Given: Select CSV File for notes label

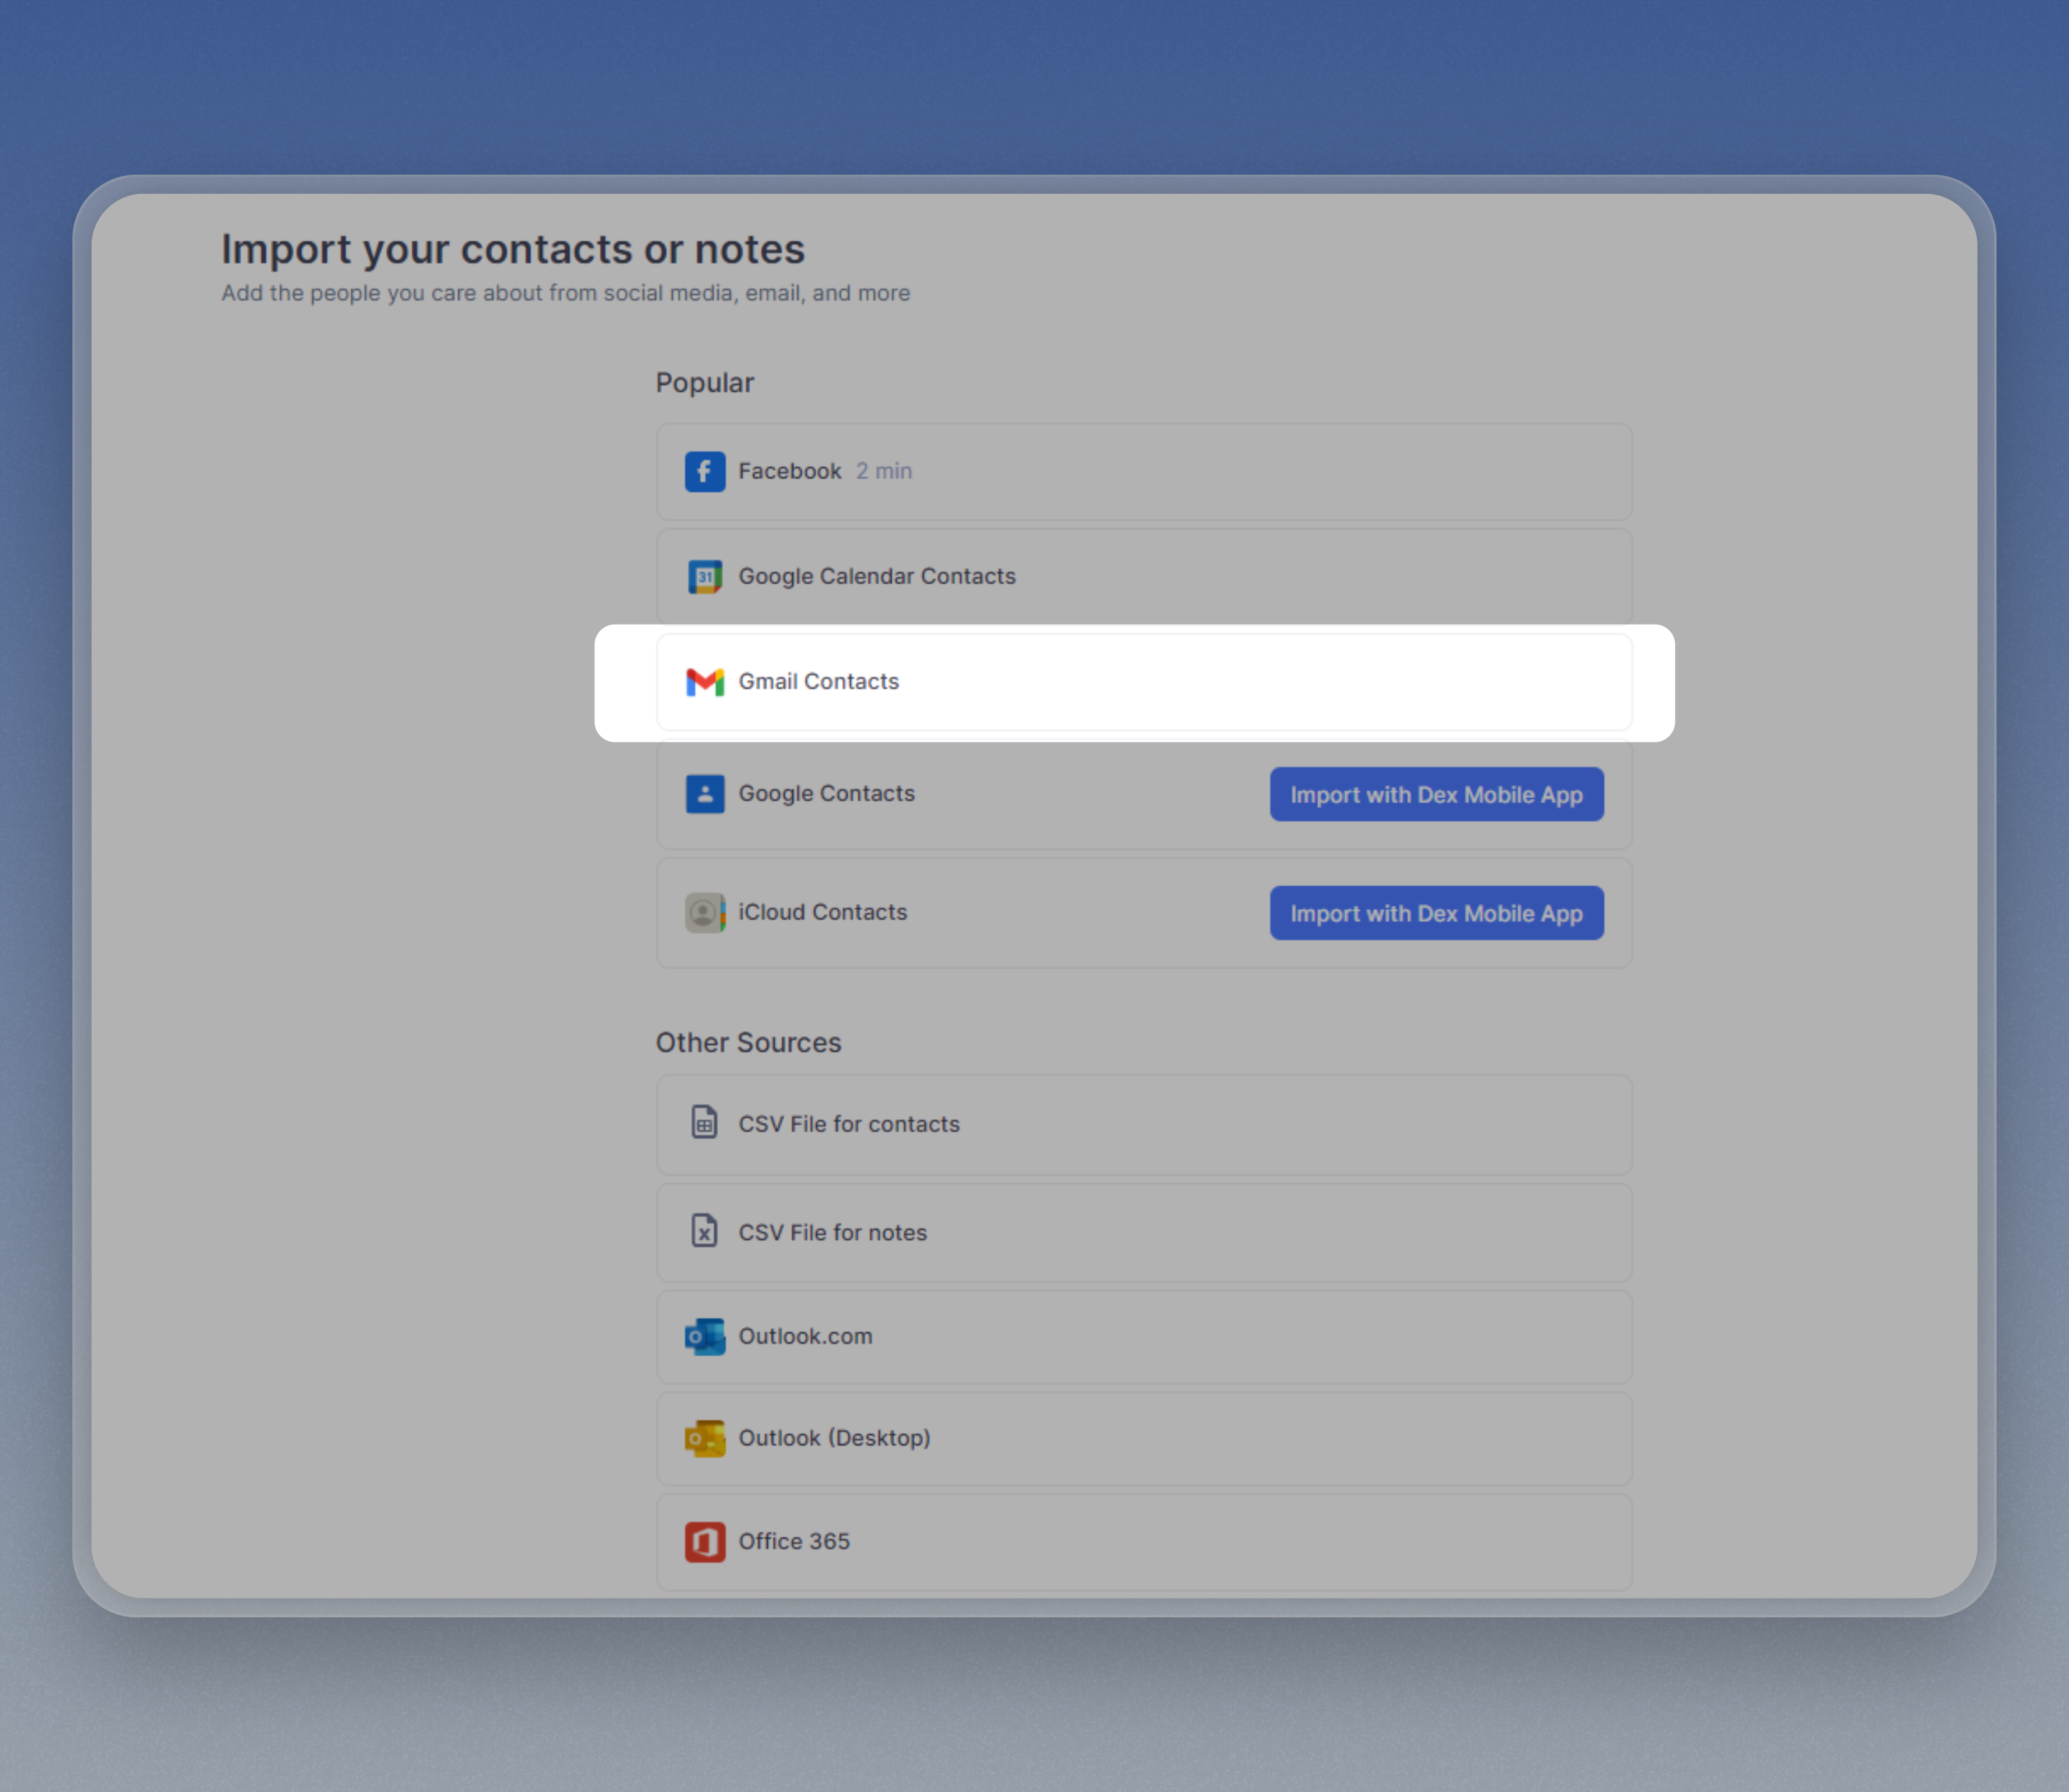Looking at the screenshot, I should point(832,1232).
